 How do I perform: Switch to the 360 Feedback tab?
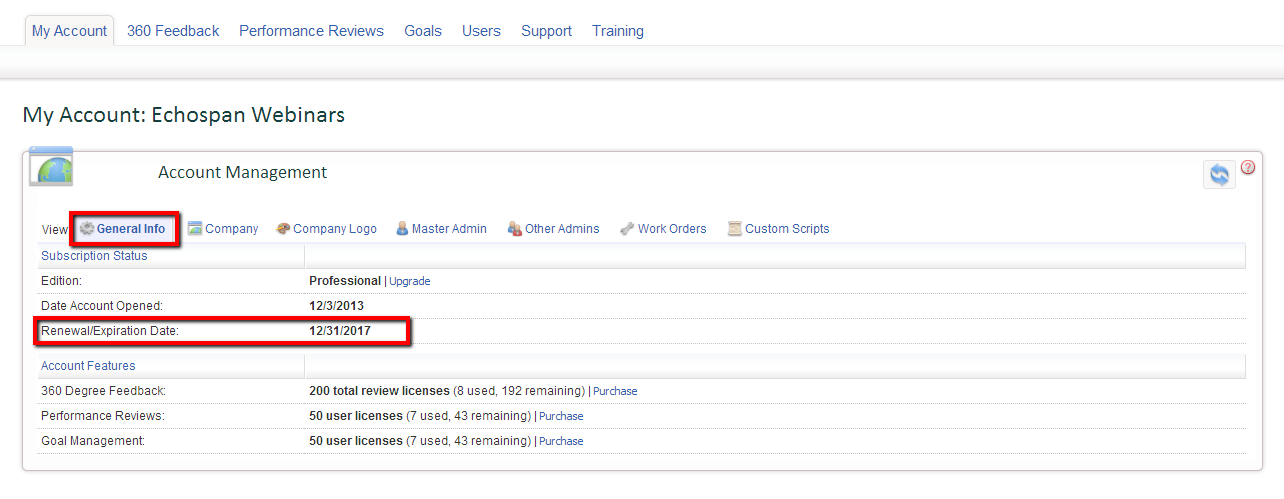pyautogui.click(x=173, y=31)
